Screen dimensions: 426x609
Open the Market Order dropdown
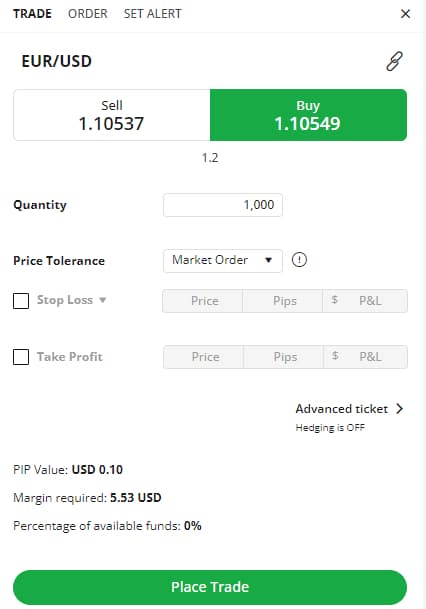223,261
